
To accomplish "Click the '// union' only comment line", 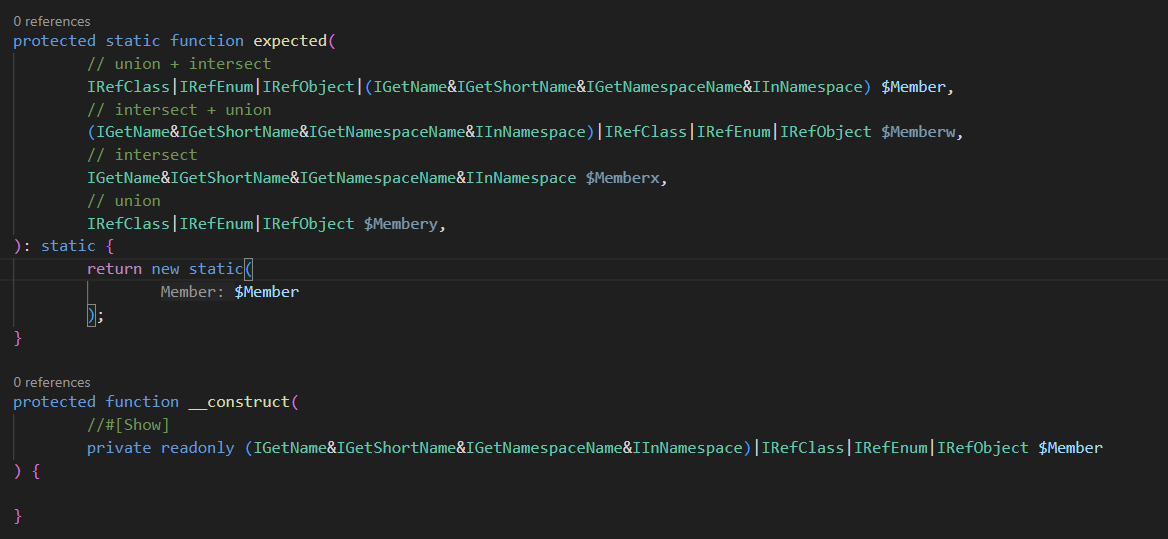I will [x=123, y=201].
